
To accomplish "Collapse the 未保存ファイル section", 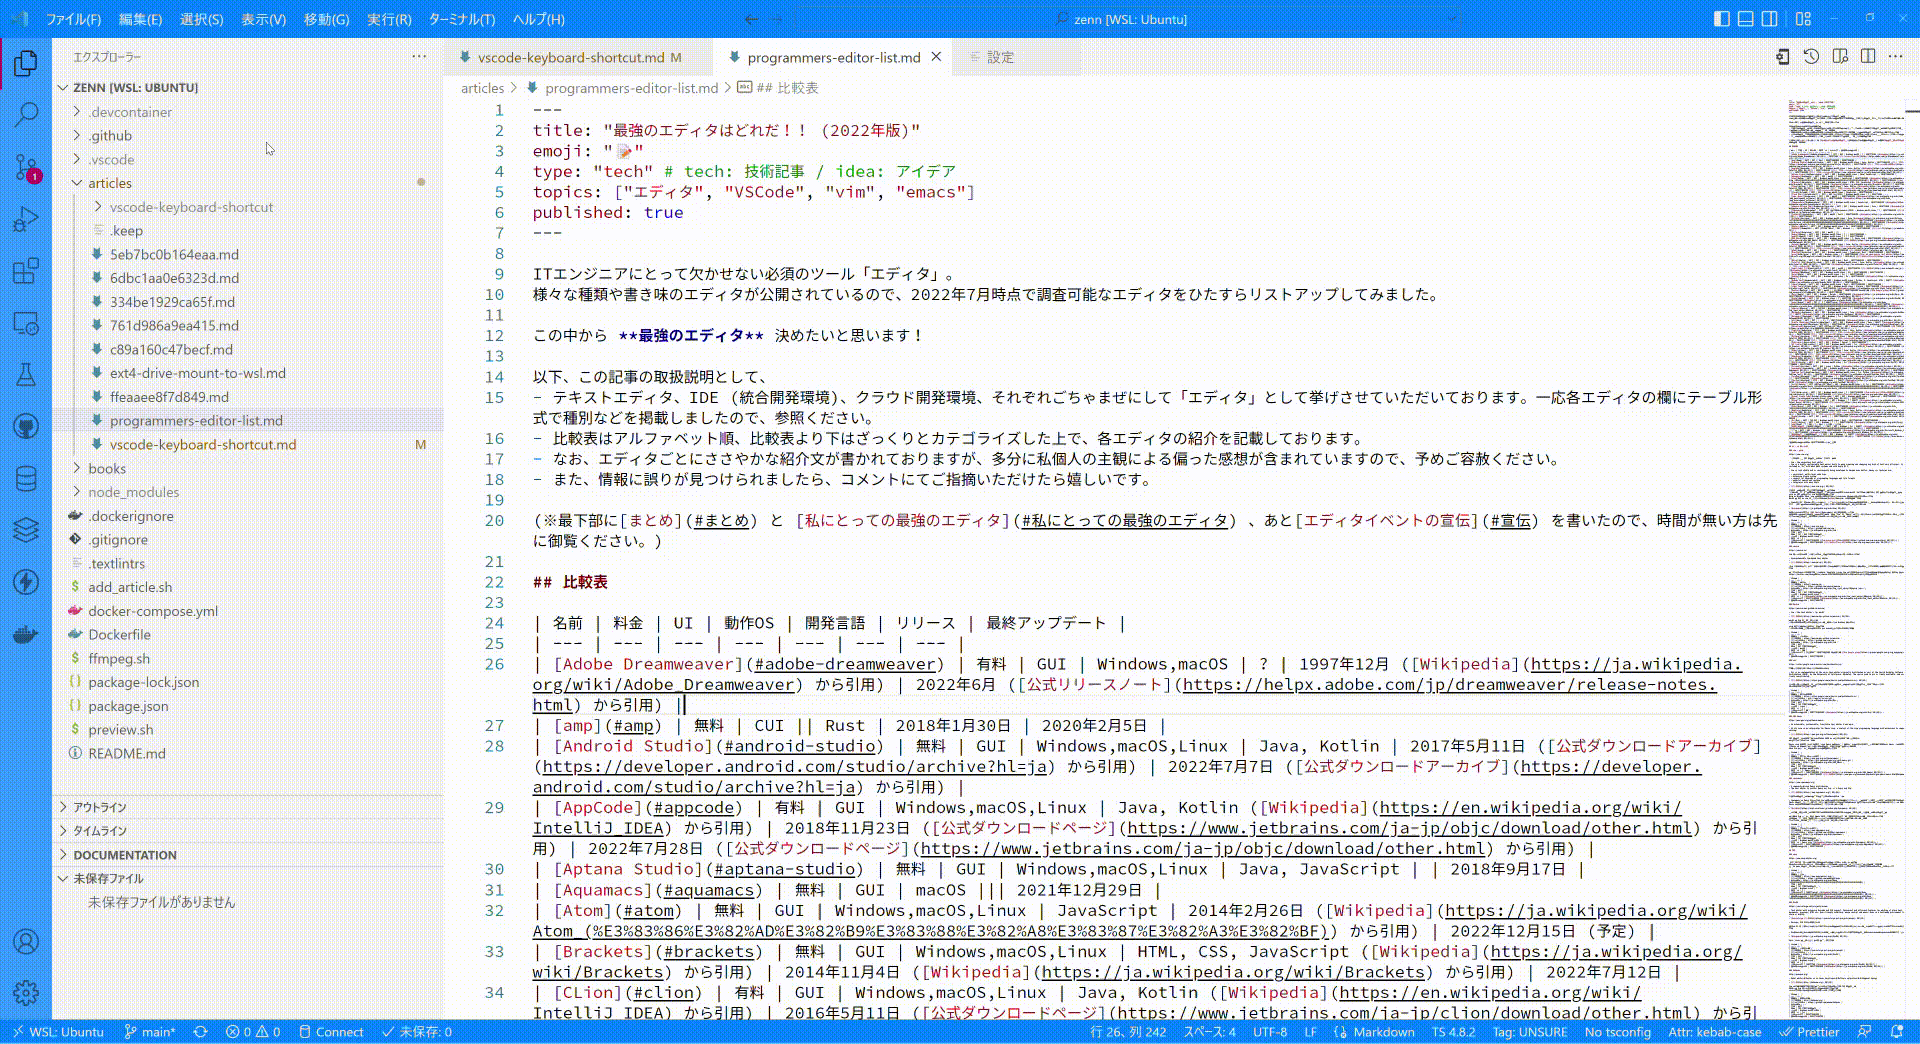I will click(x=108, y=878).
